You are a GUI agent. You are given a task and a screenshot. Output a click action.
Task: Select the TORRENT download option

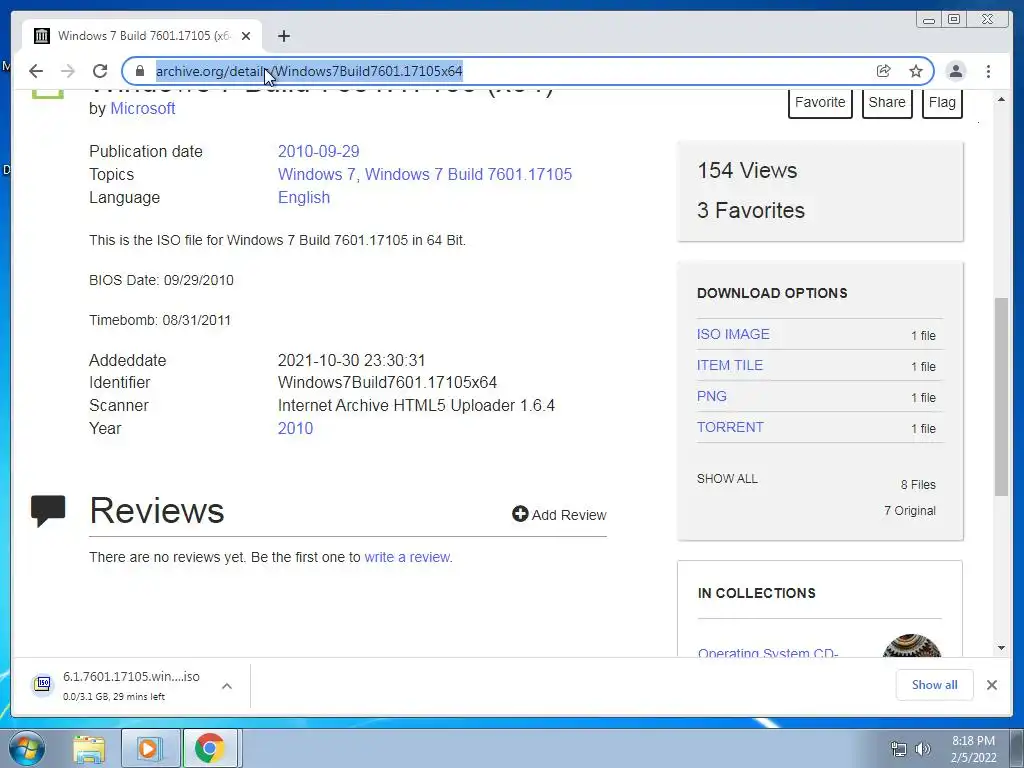tap(730, 427)
